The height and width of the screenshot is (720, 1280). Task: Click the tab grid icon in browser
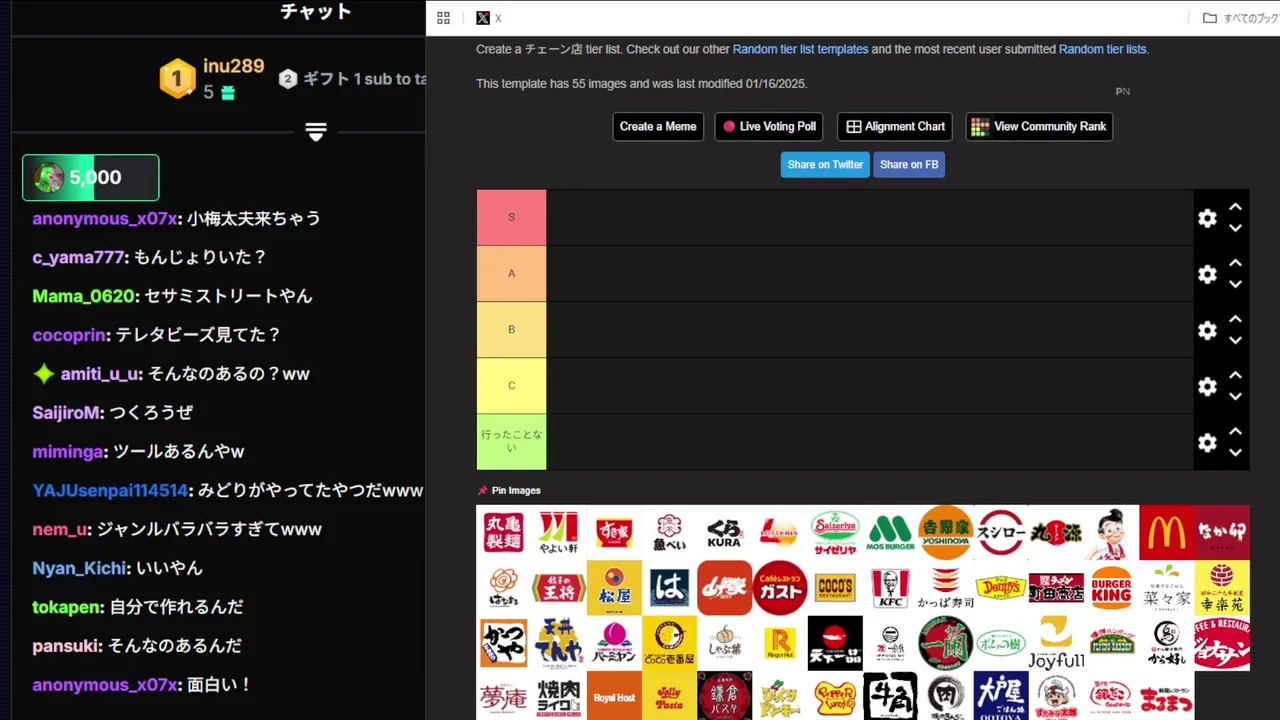click(444, 18)
